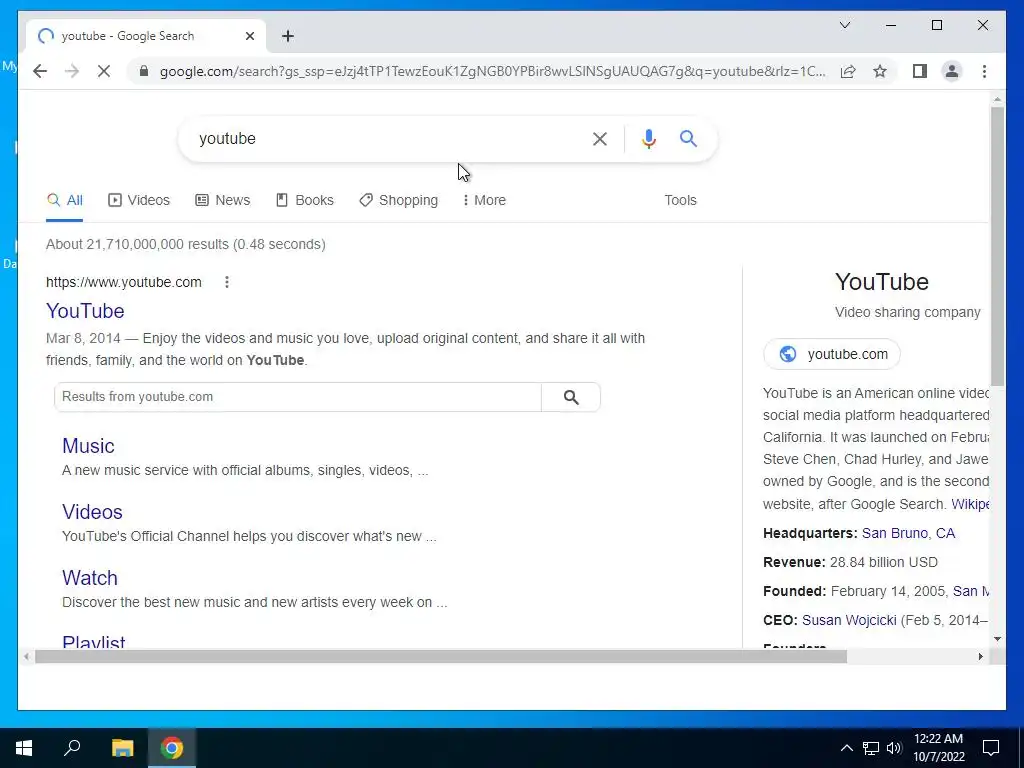The image size is (1024, 768).
Task: Click the youtube.com site search magnifier
Action: point(571,397)
